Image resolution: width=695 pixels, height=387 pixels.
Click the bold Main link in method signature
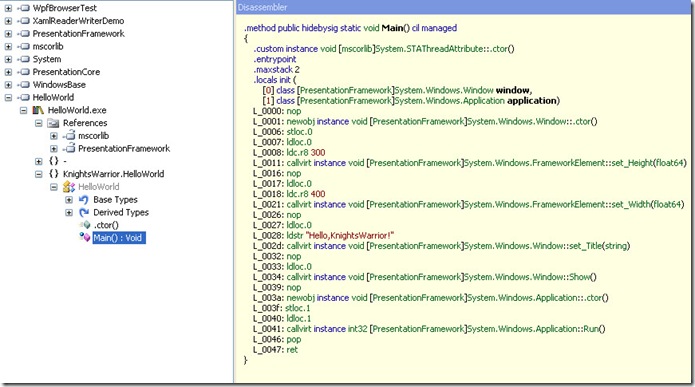tap(392, 28)
